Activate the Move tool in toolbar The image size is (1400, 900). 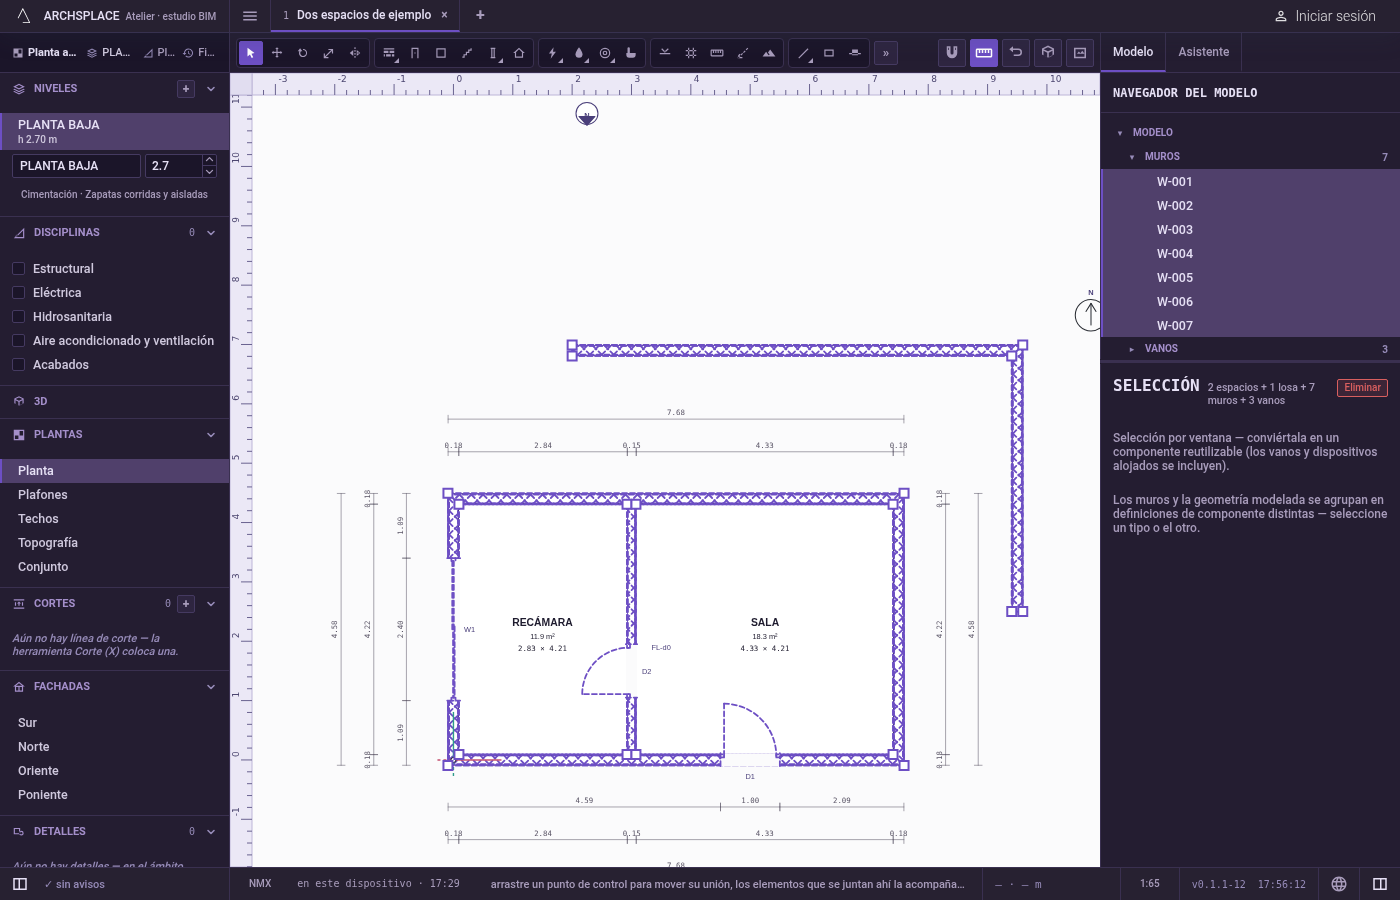[x=277, y=53]
